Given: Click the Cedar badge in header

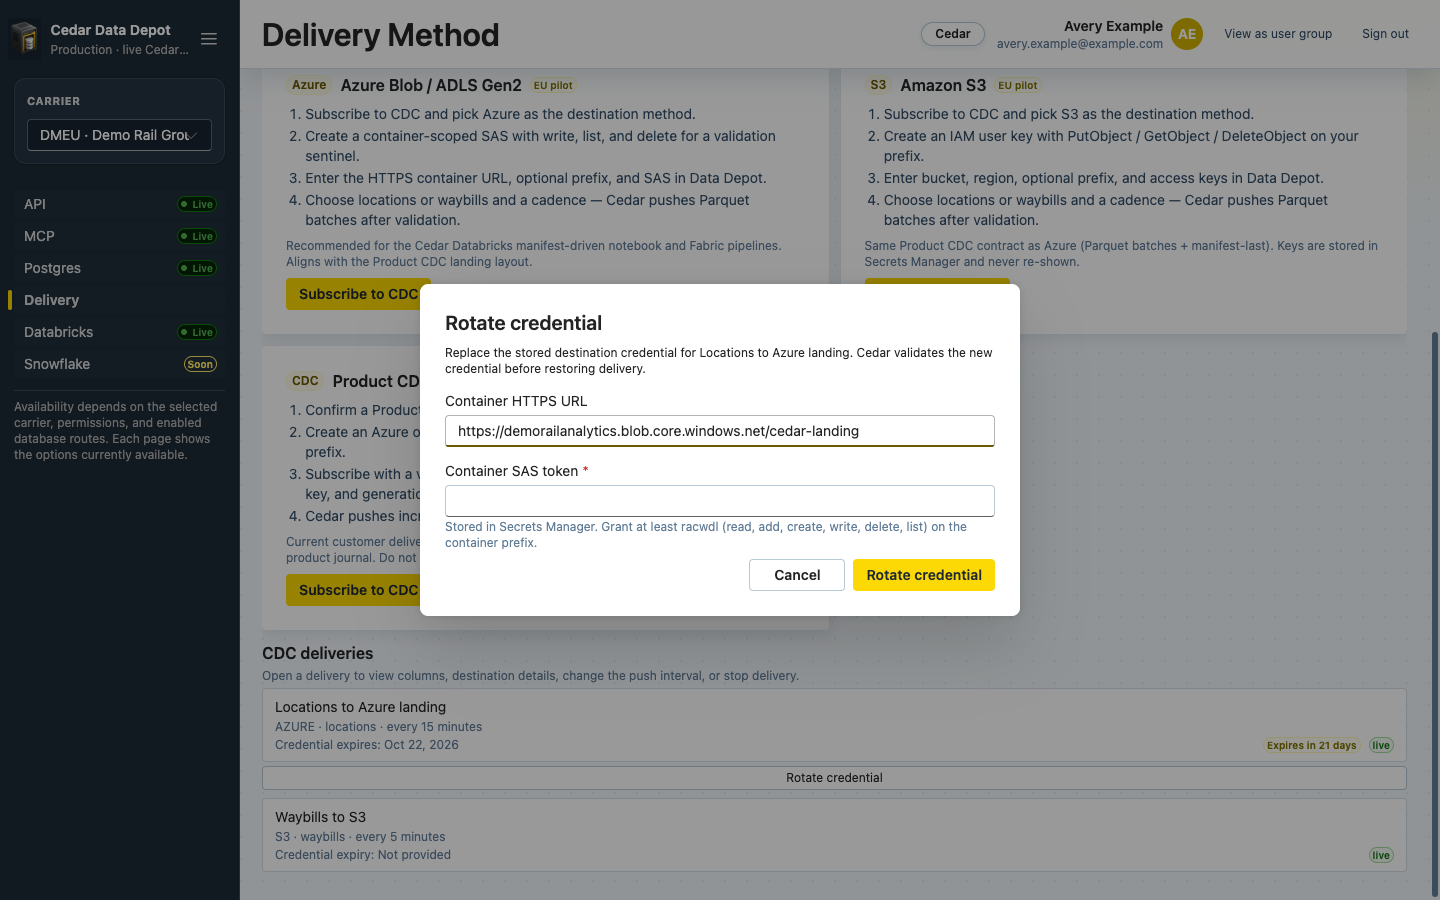Looking at the screenshot, I should tap(953, 34).
